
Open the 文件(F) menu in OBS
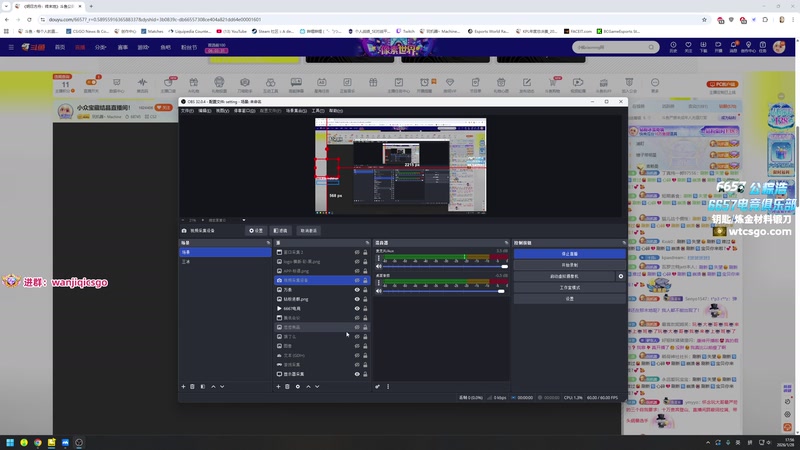point(187,111)
